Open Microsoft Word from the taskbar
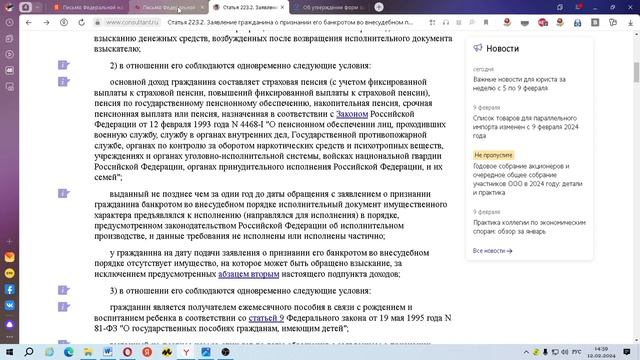The image size is (640, 360). click(x=108, y=352)
